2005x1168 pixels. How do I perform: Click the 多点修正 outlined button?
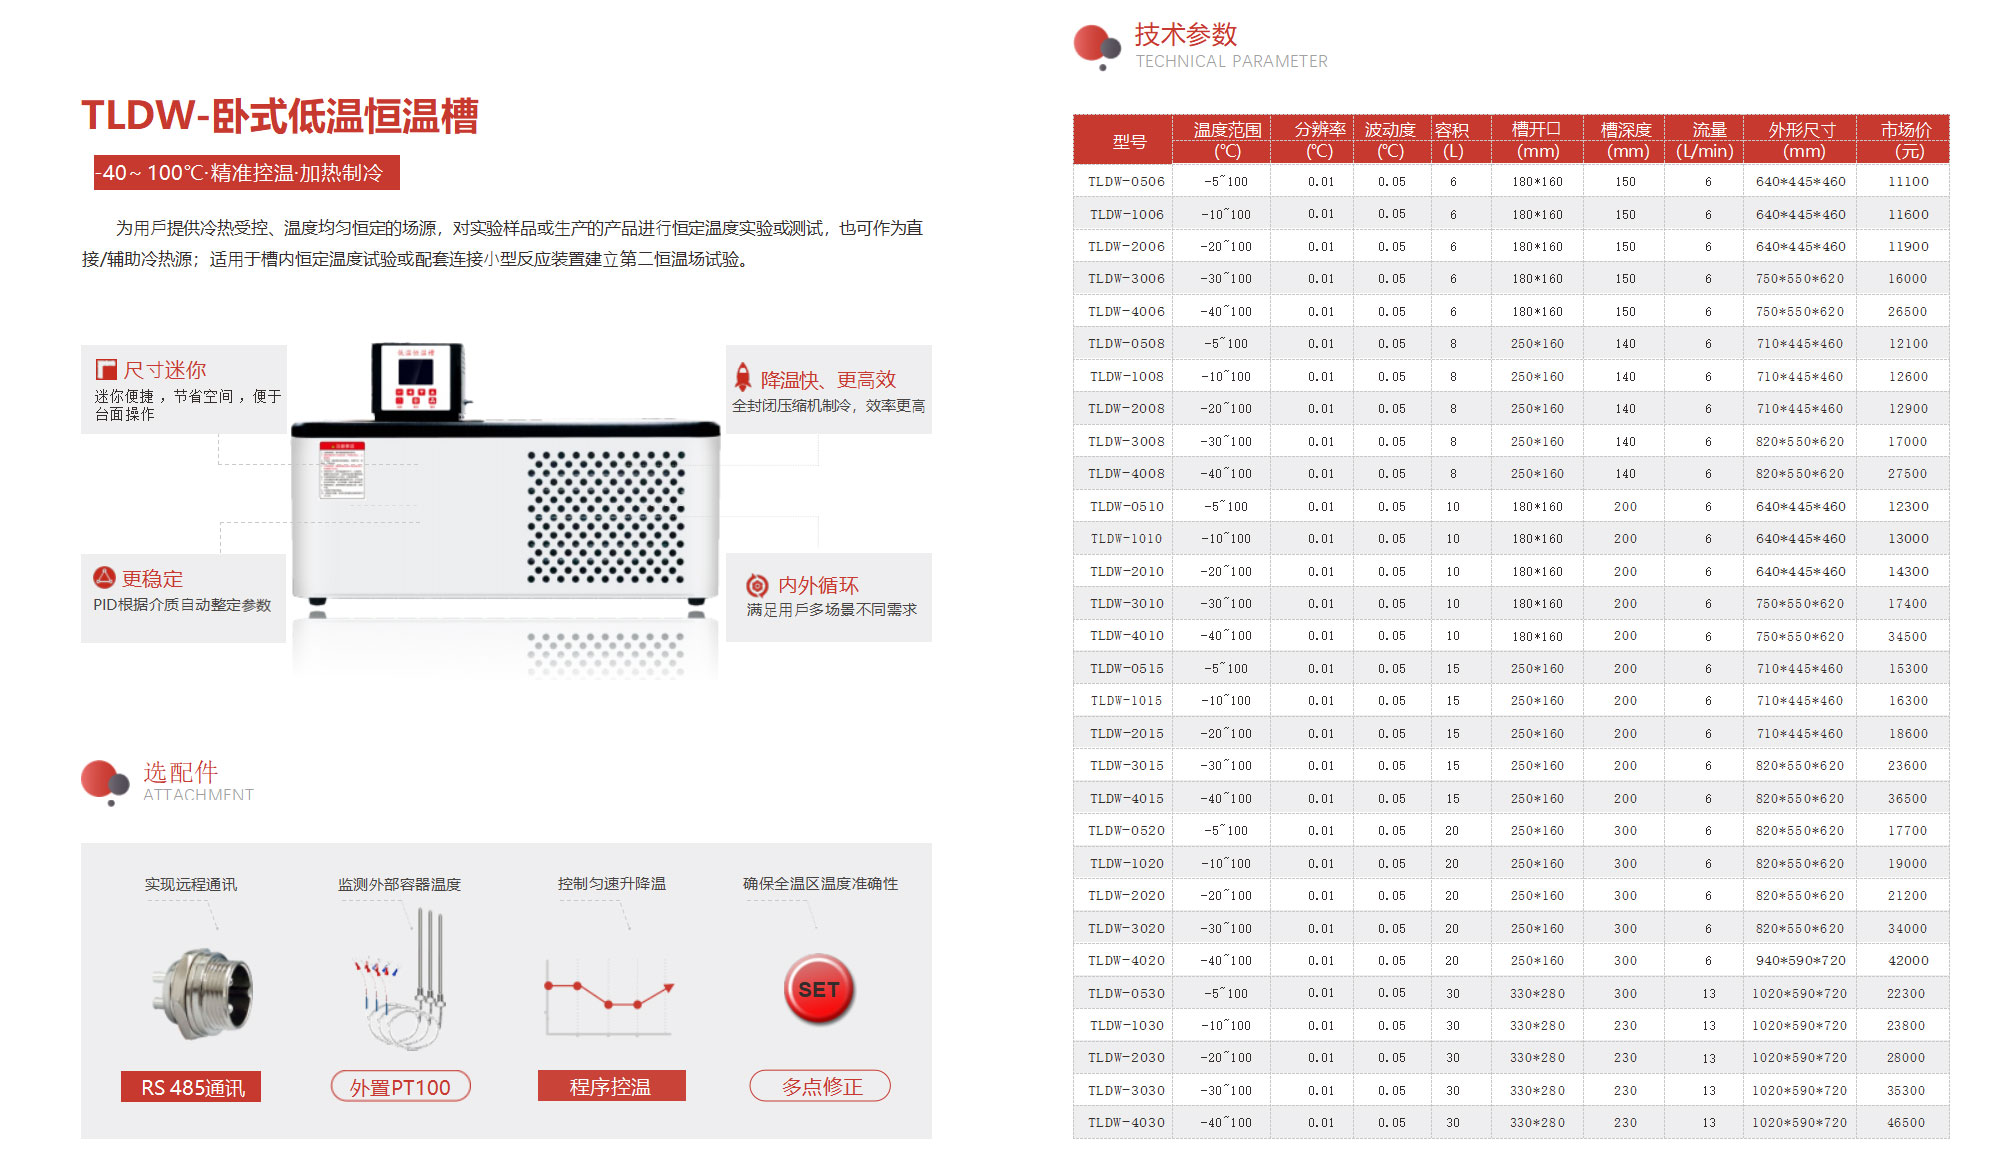(x=820, y=1086)
